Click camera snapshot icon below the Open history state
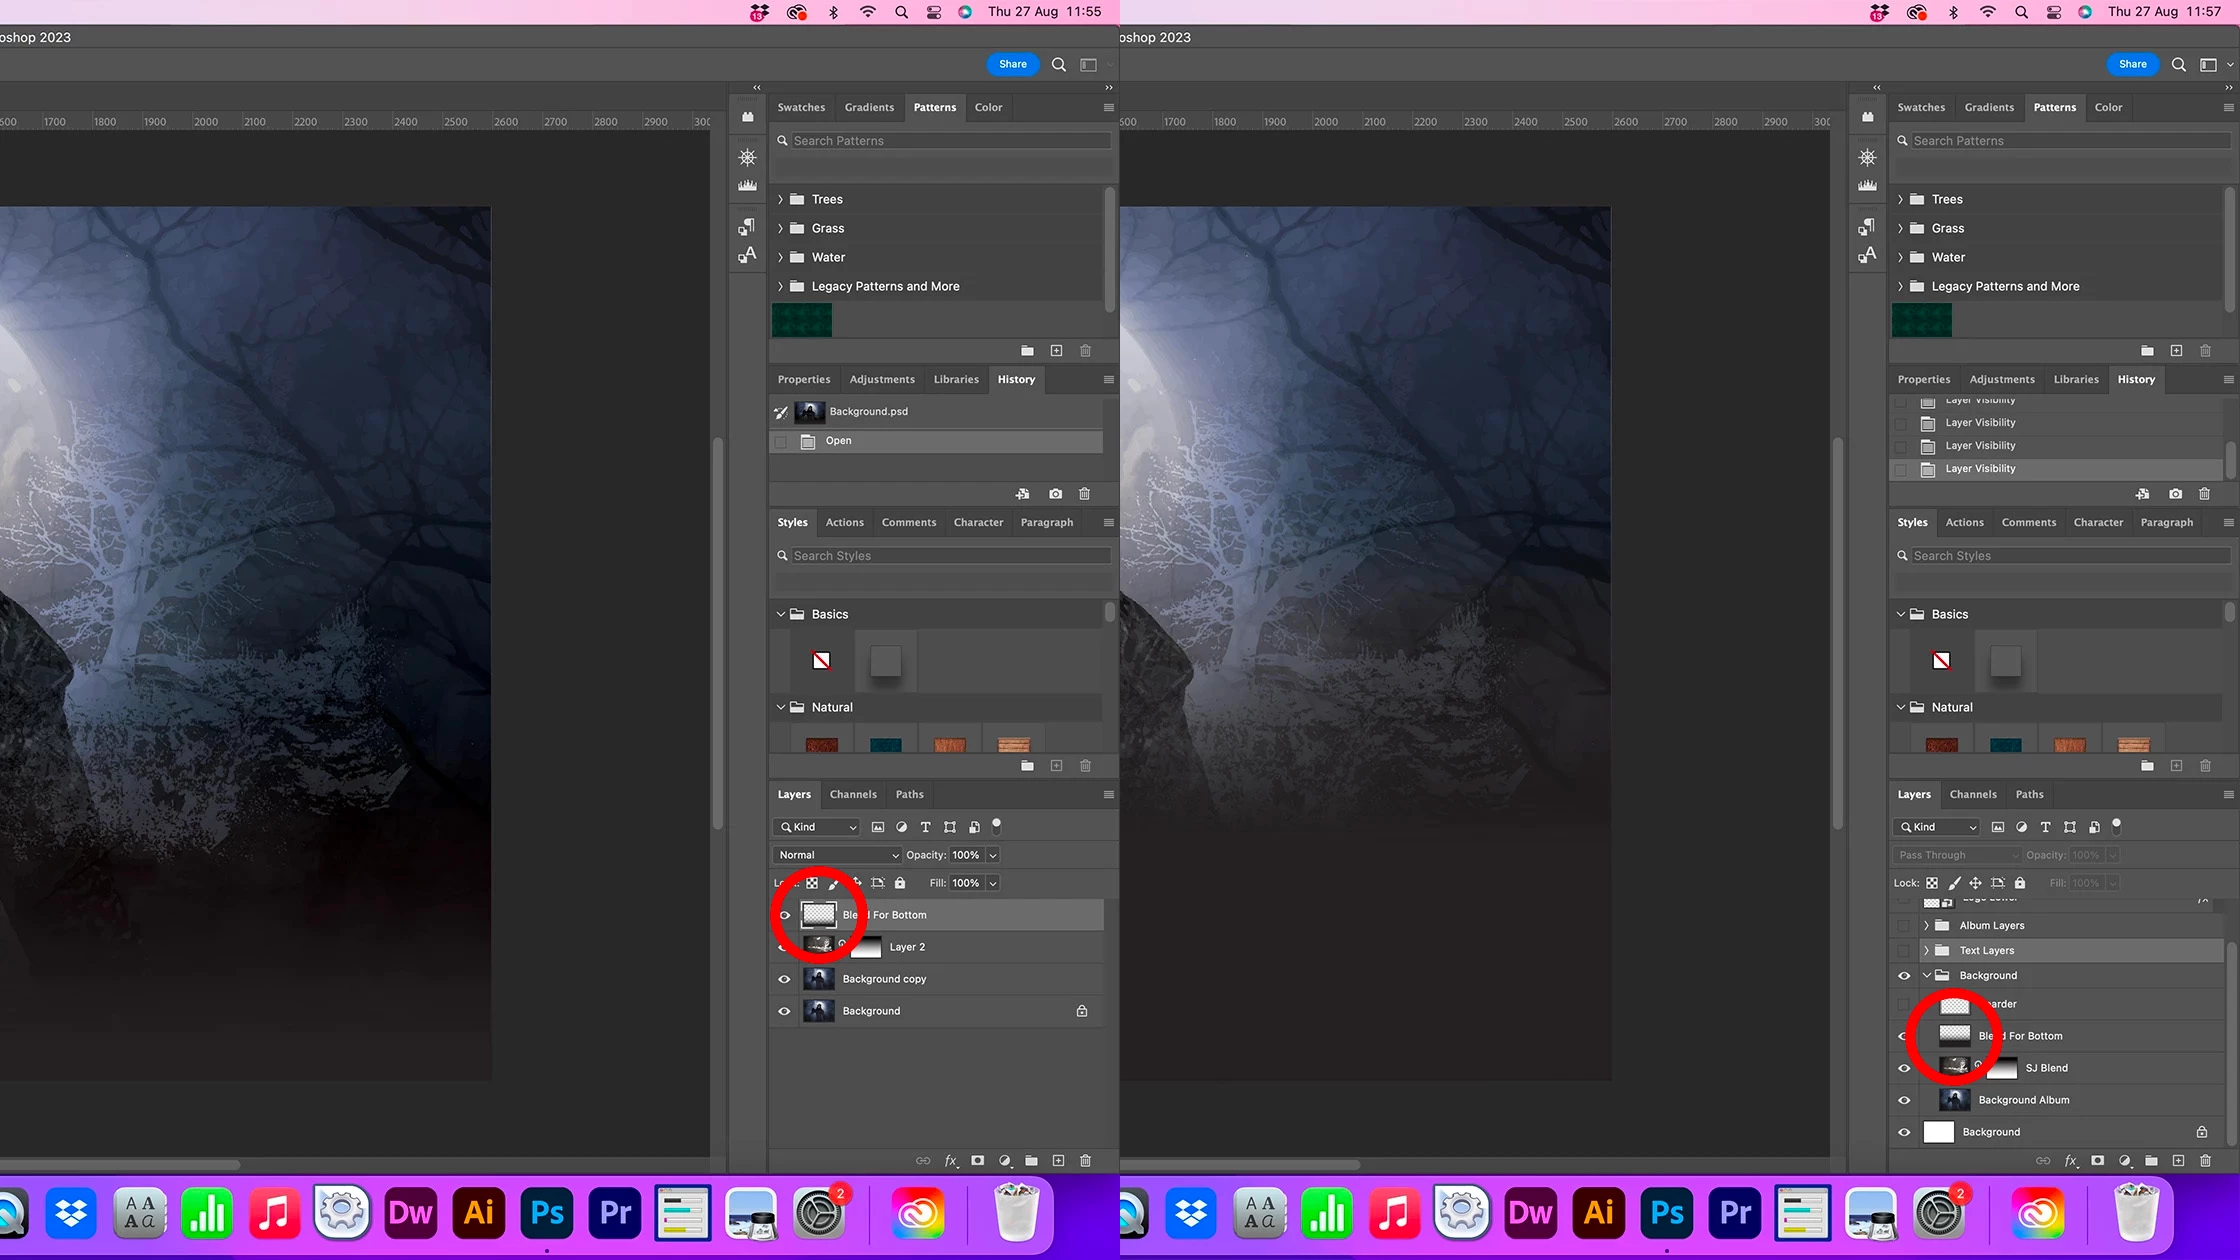 coord(1055,494)
